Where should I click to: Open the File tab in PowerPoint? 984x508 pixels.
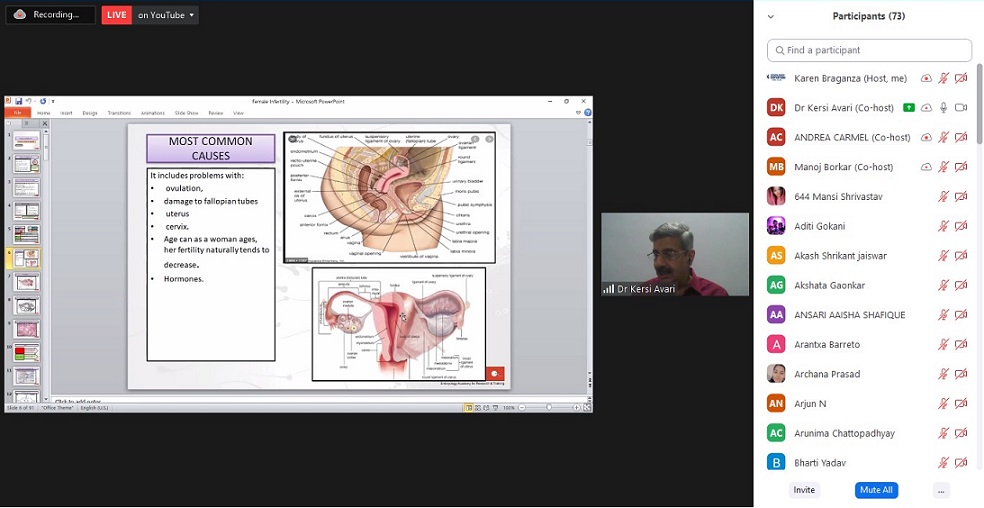point(18,113)
